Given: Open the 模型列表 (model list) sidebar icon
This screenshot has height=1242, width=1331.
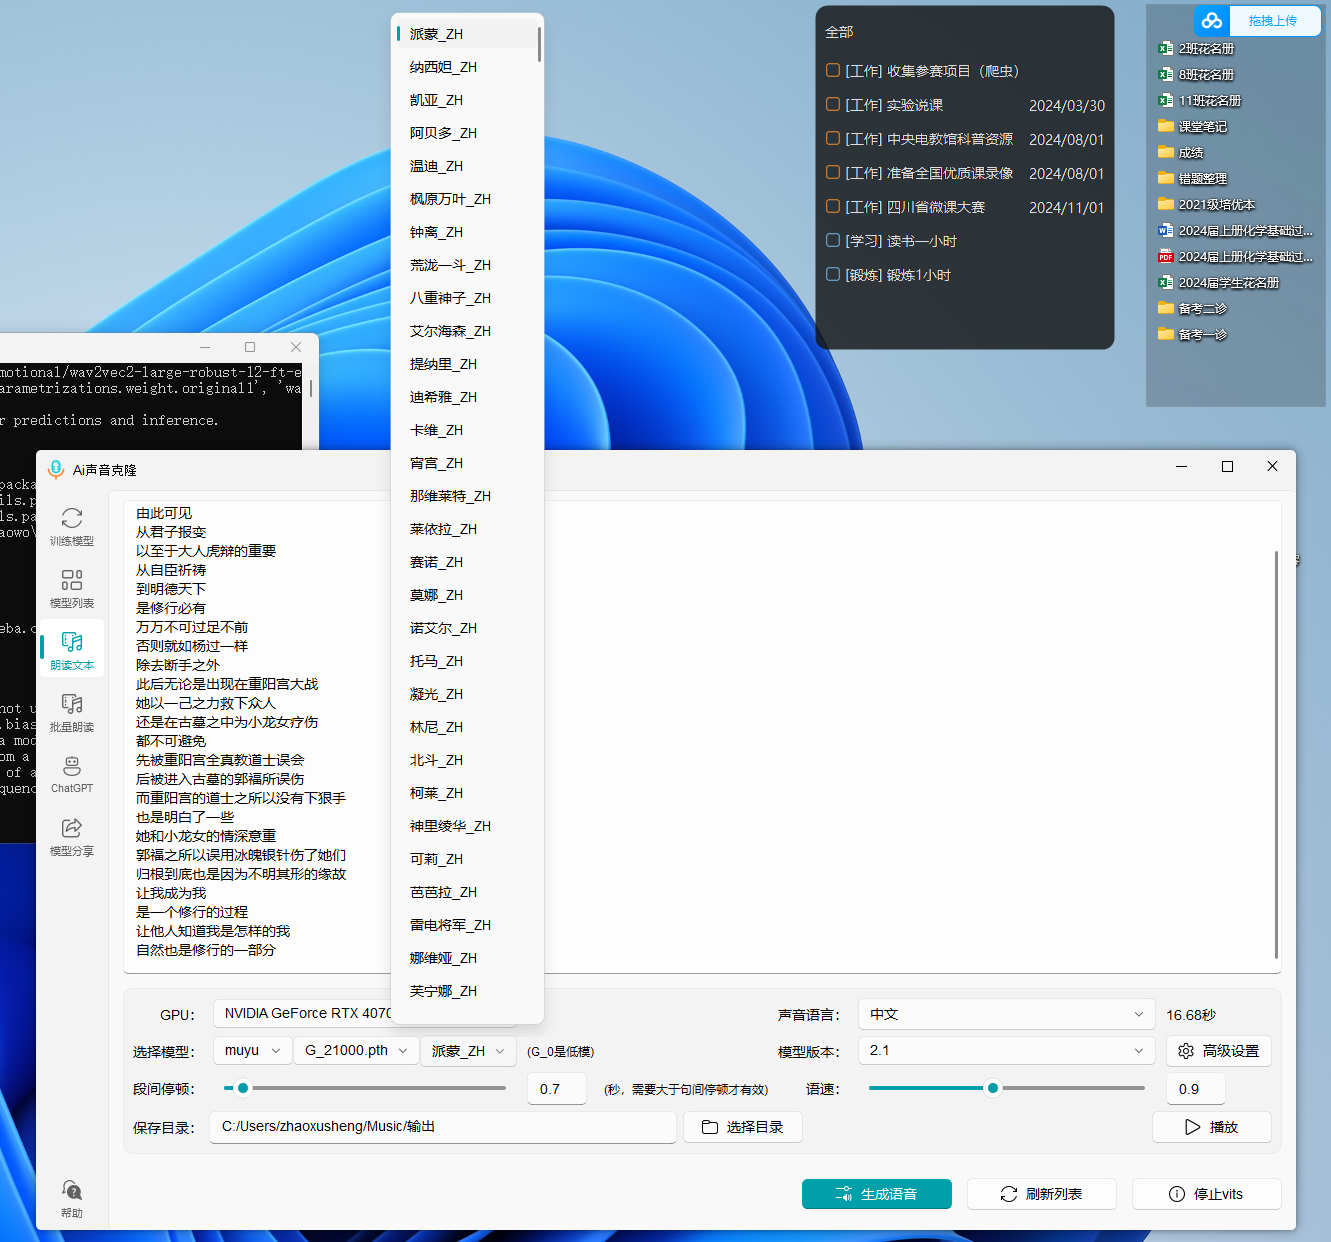Looking at the screenshot, I should click(x=72, y=588).
